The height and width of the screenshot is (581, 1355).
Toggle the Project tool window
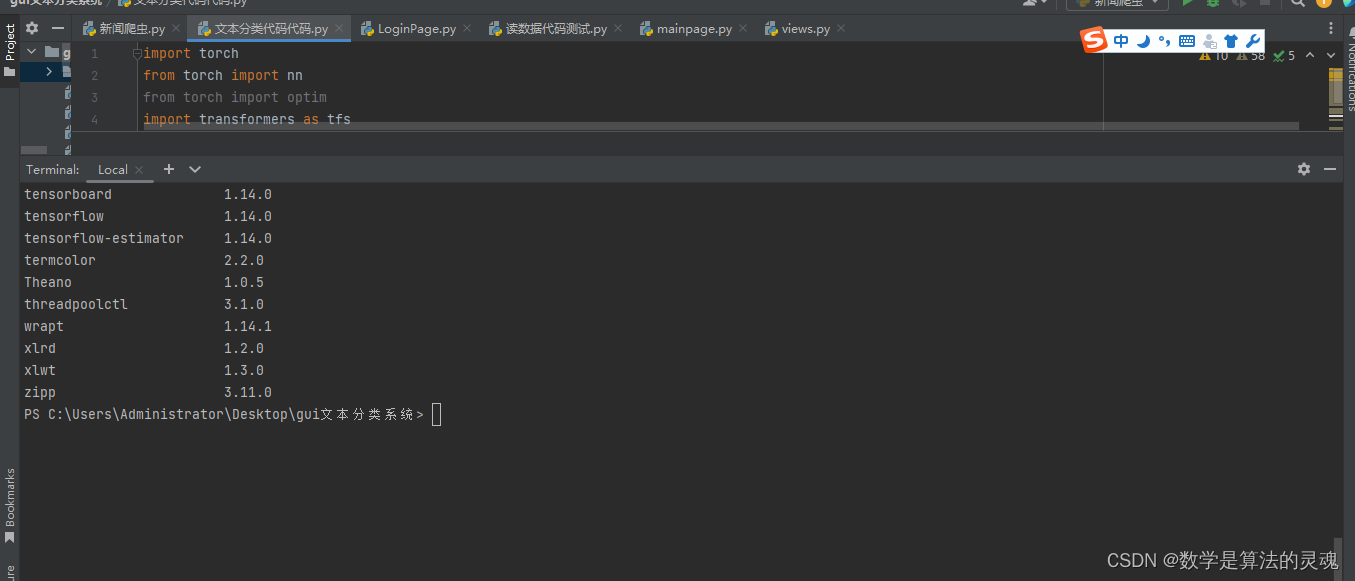(10, 50)
